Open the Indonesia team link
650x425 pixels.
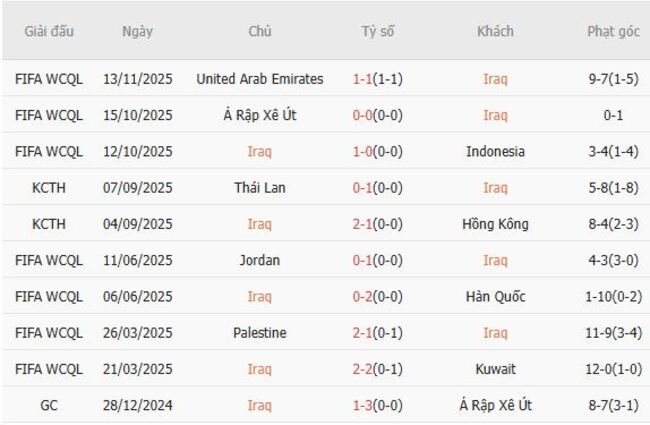(x=495, y=152)
